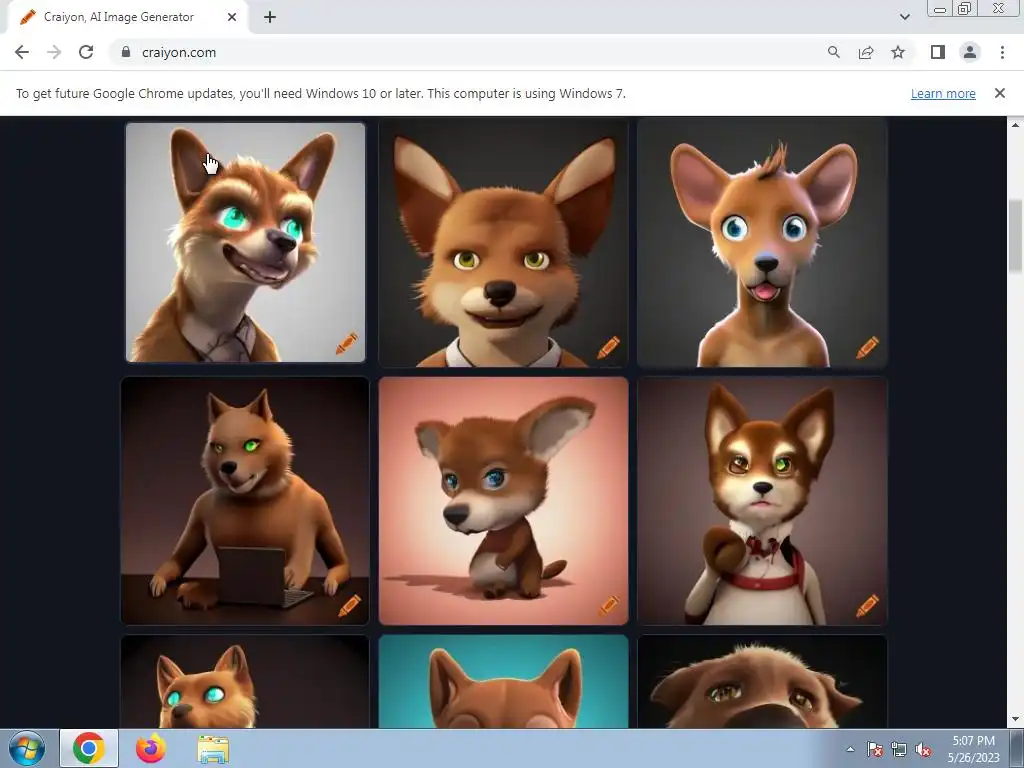Screen dimensions: 1024x768
Task: Click crayon icon on red-collar fox image
Action: [867, 605]
